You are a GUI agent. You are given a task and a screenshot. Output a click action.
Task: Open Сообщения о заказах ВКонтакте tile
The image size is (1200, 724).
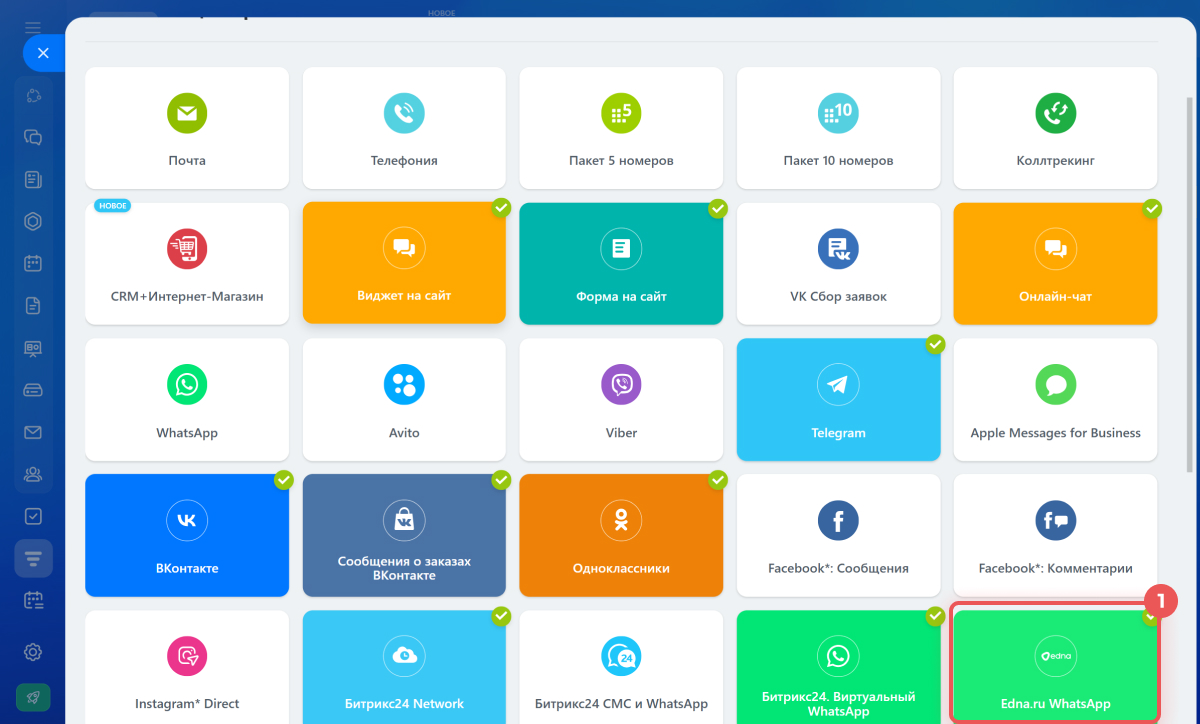pyautogui.click(x=404, y=535)
